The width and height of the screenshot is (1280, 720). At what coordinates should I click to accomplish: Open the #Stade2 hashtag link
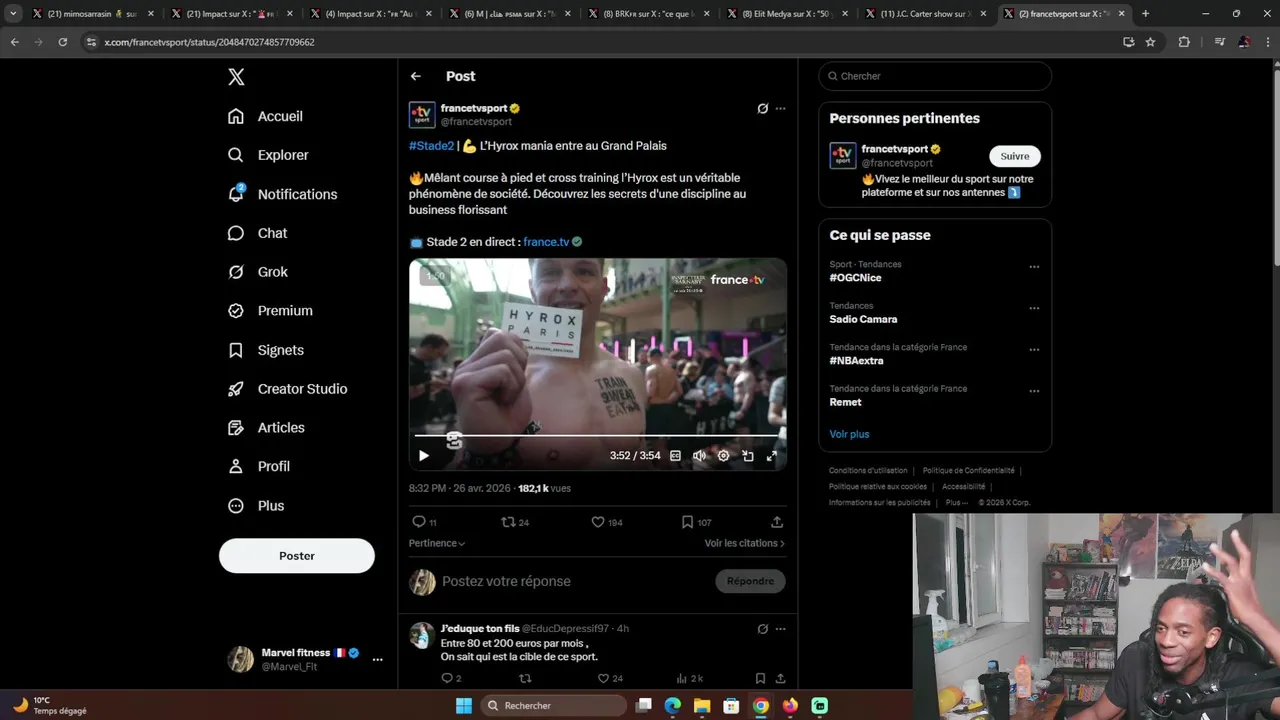(x=431, y=146)
